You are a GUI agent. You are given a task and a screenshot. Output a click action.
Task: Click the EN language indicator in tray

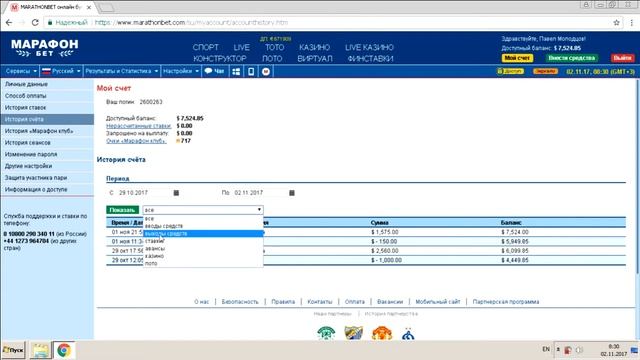point(546,349)
